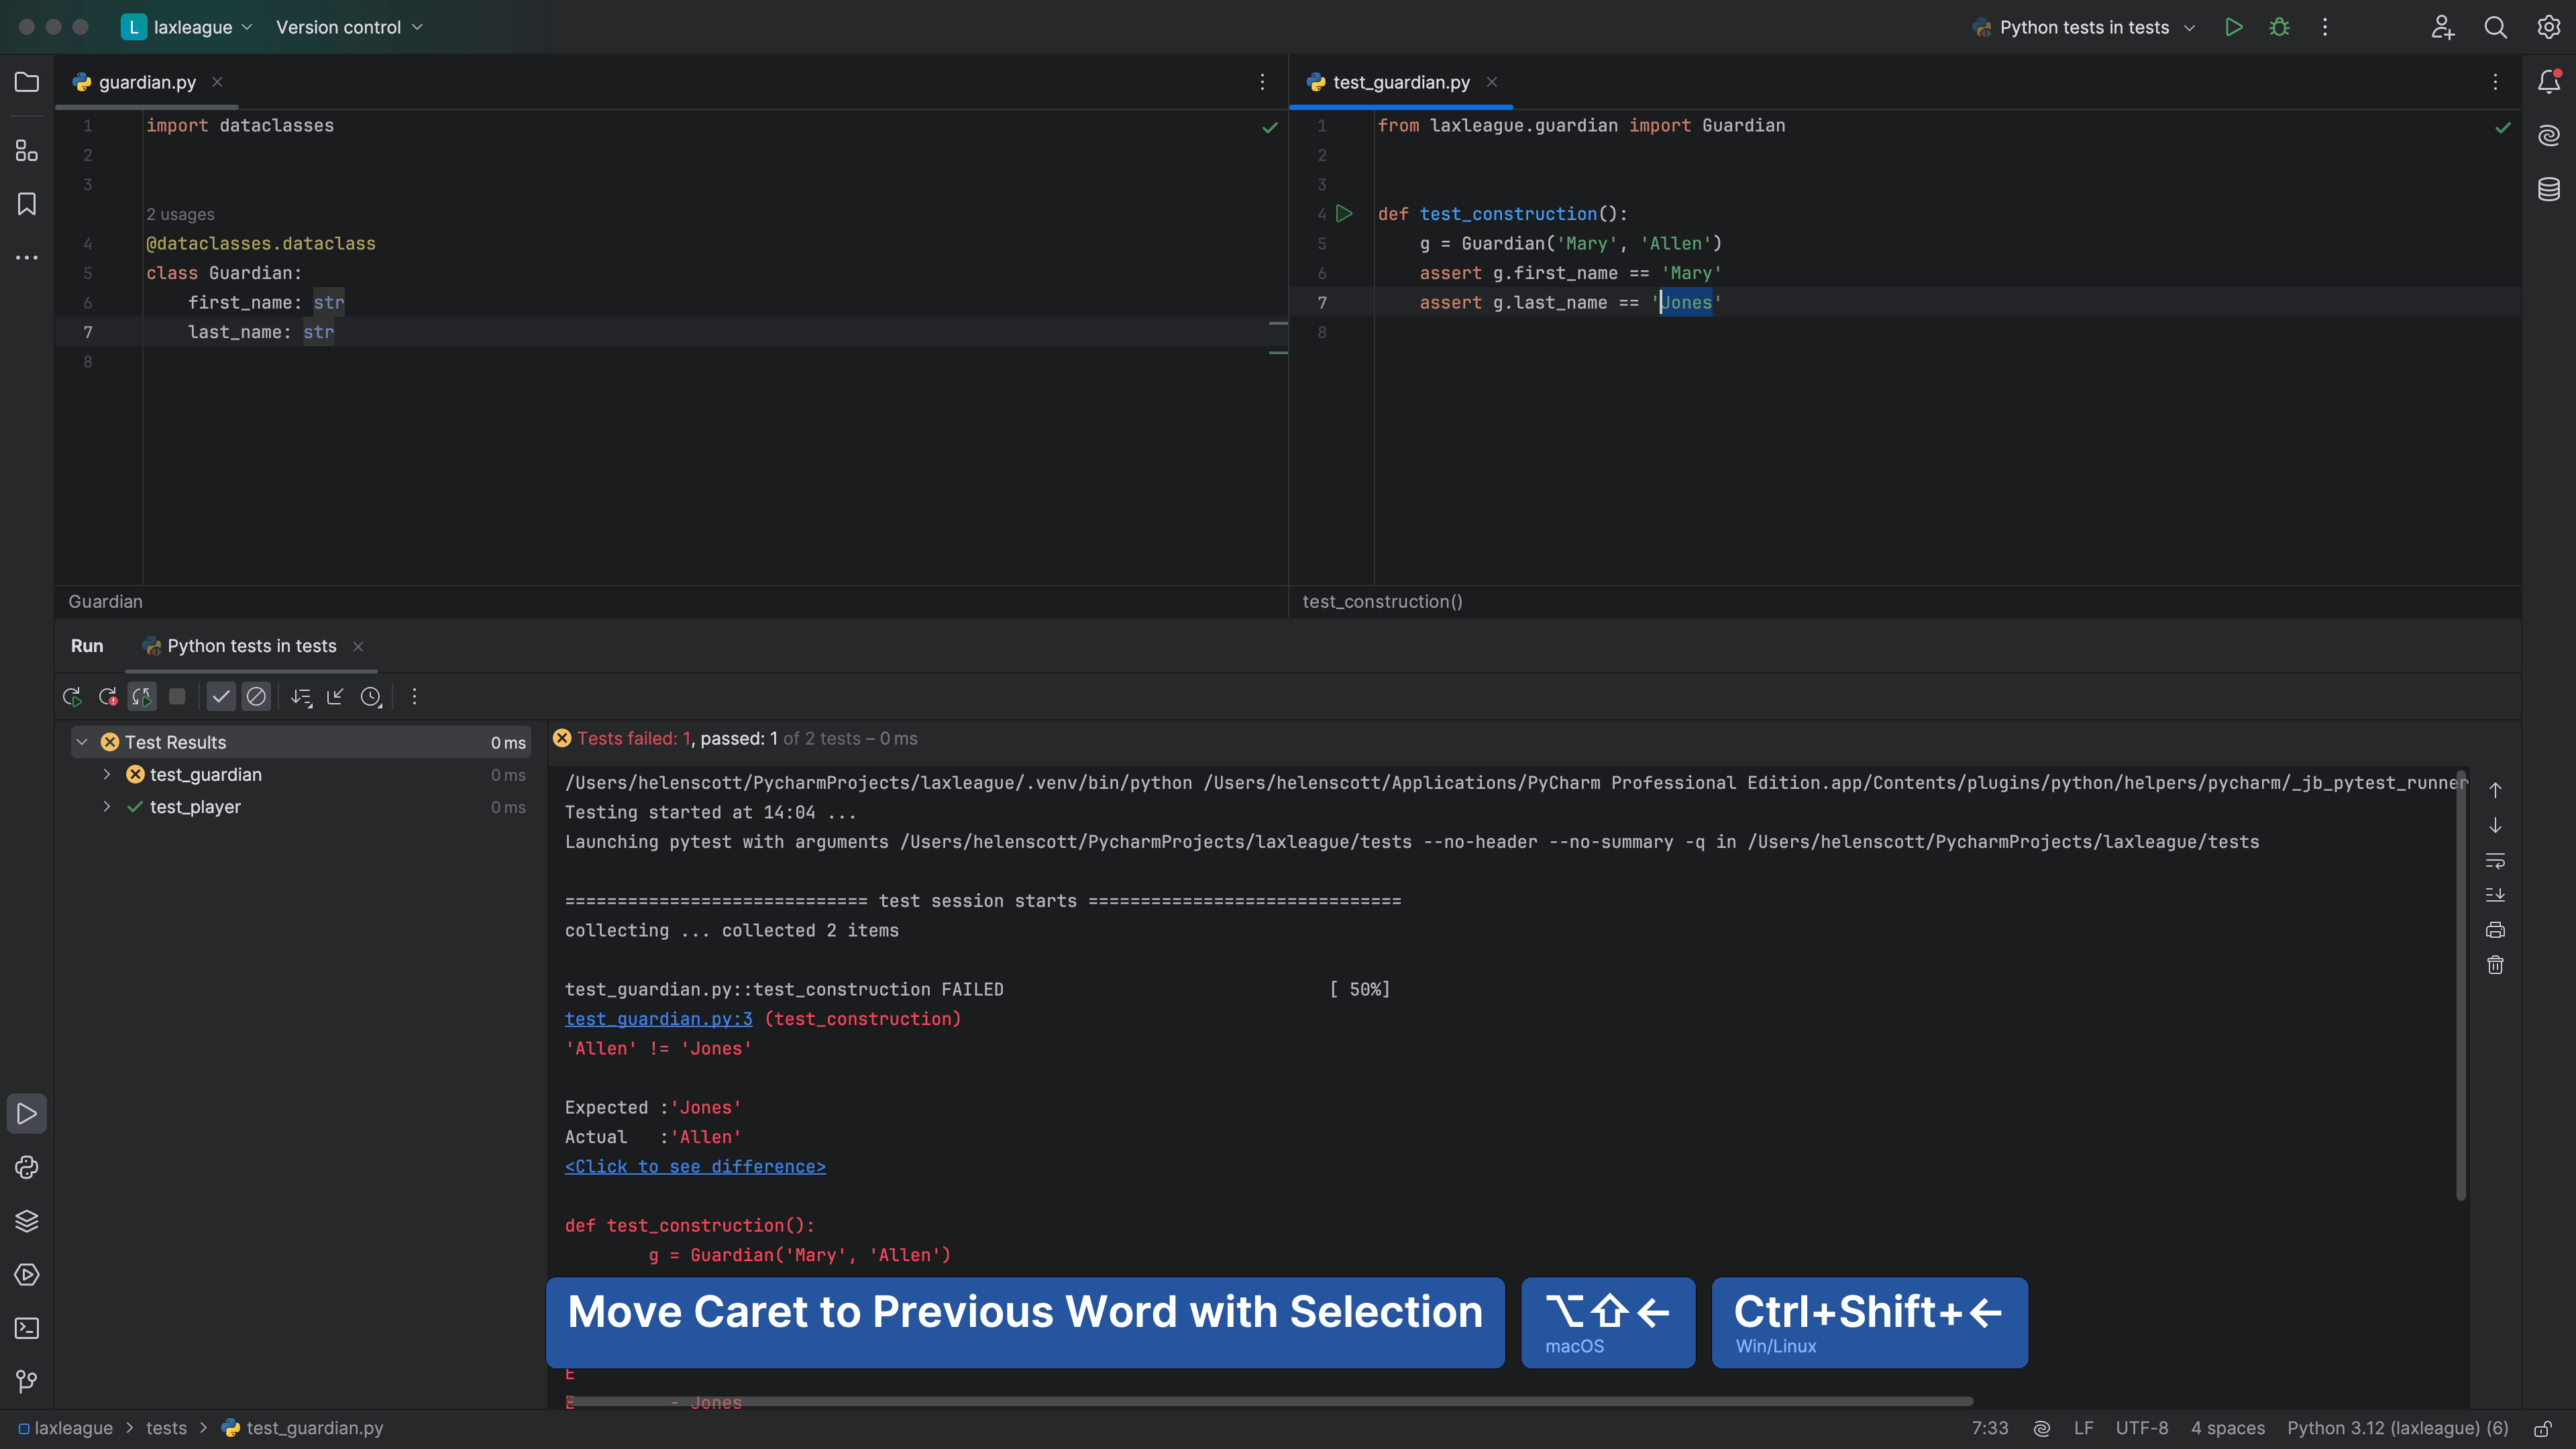This screenshot has width=2576, height=1449.
Task: Open the Terminal tool window
Action: [x=26, y=1329]
